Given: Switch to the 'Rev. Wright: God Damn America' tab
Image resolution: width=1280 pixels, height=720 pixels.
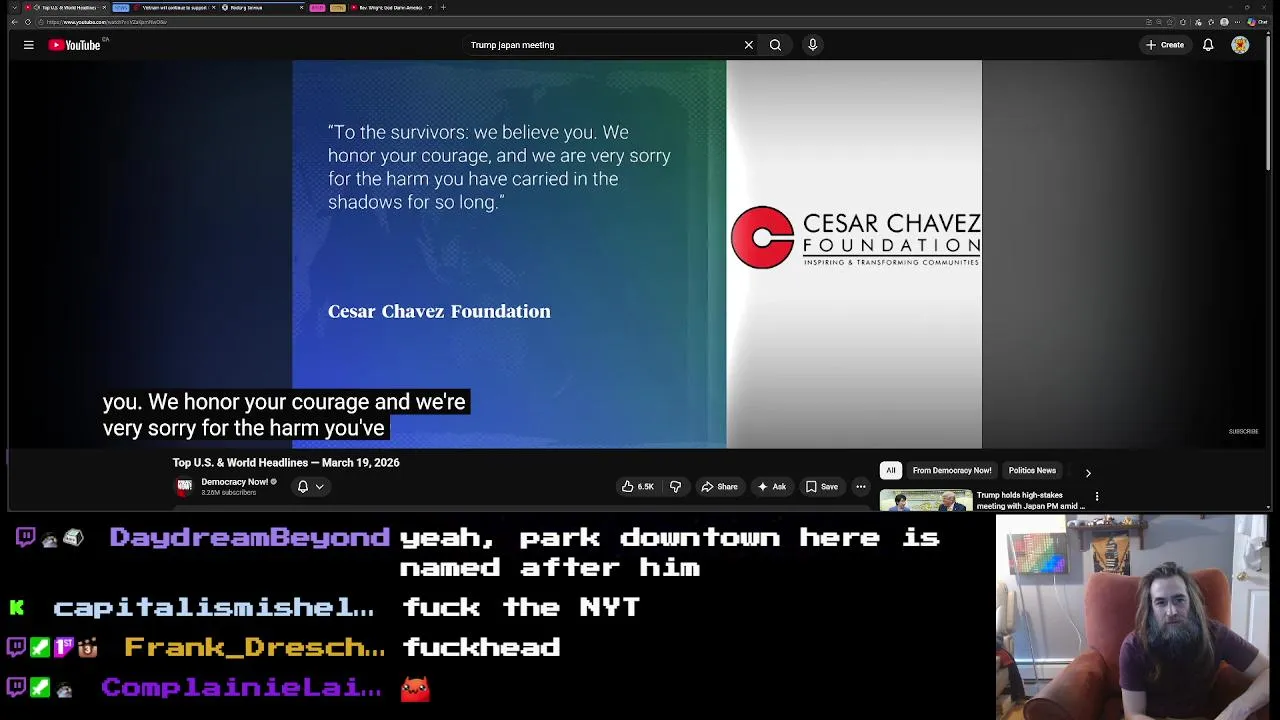Looking at the screenshot, I should tap(392, 8).
